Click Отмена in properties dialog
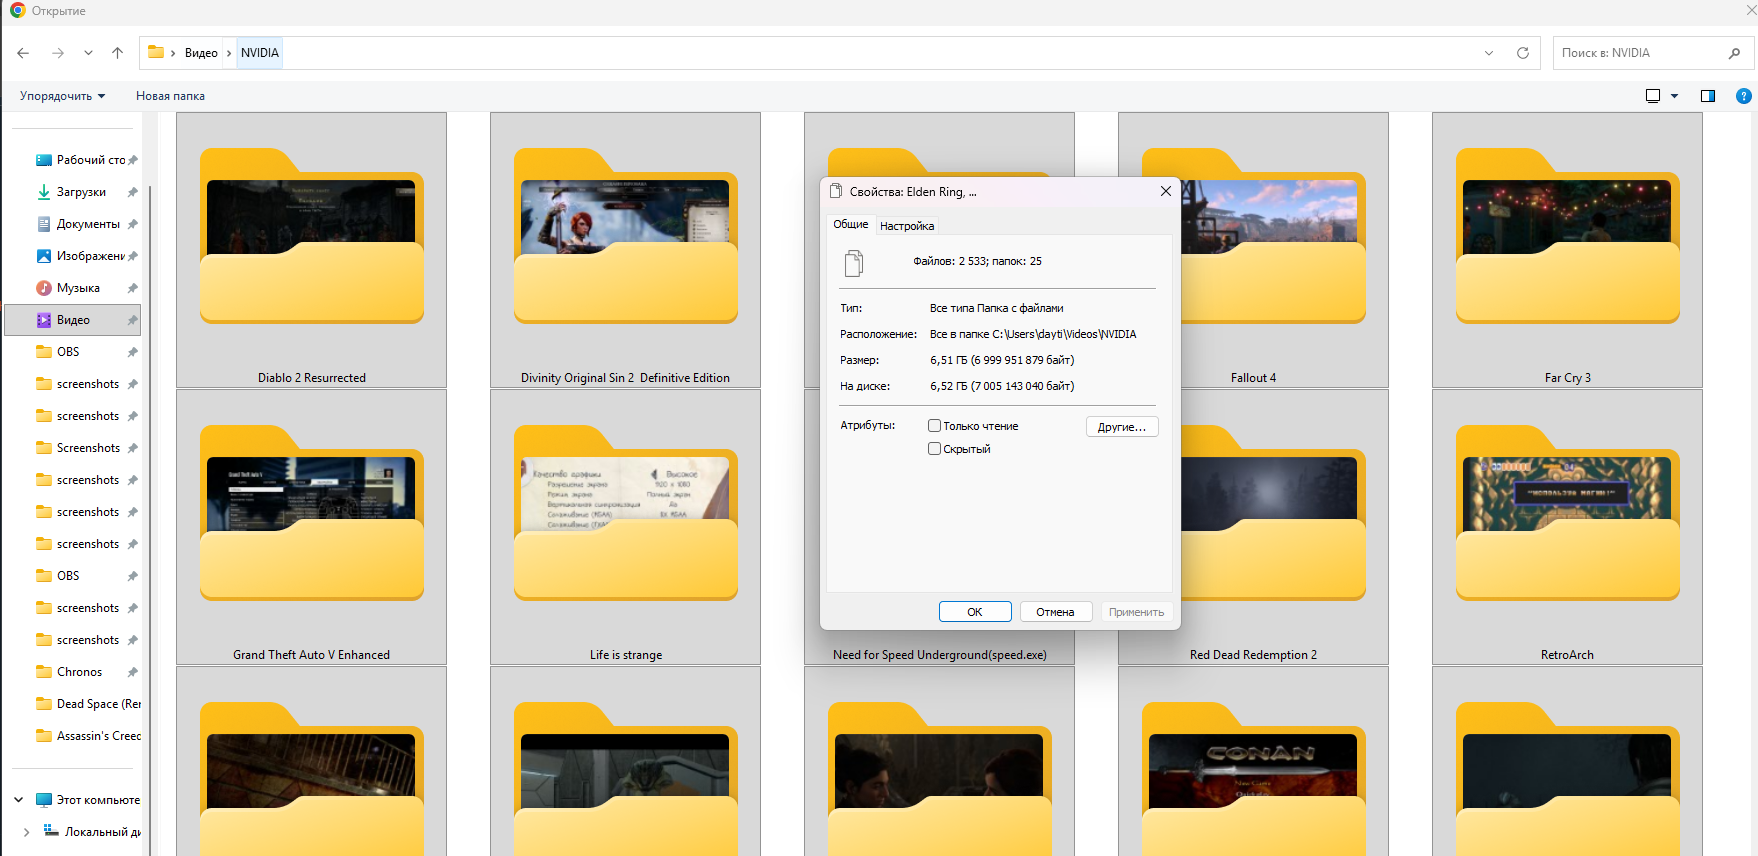 tap(1055, 612)
